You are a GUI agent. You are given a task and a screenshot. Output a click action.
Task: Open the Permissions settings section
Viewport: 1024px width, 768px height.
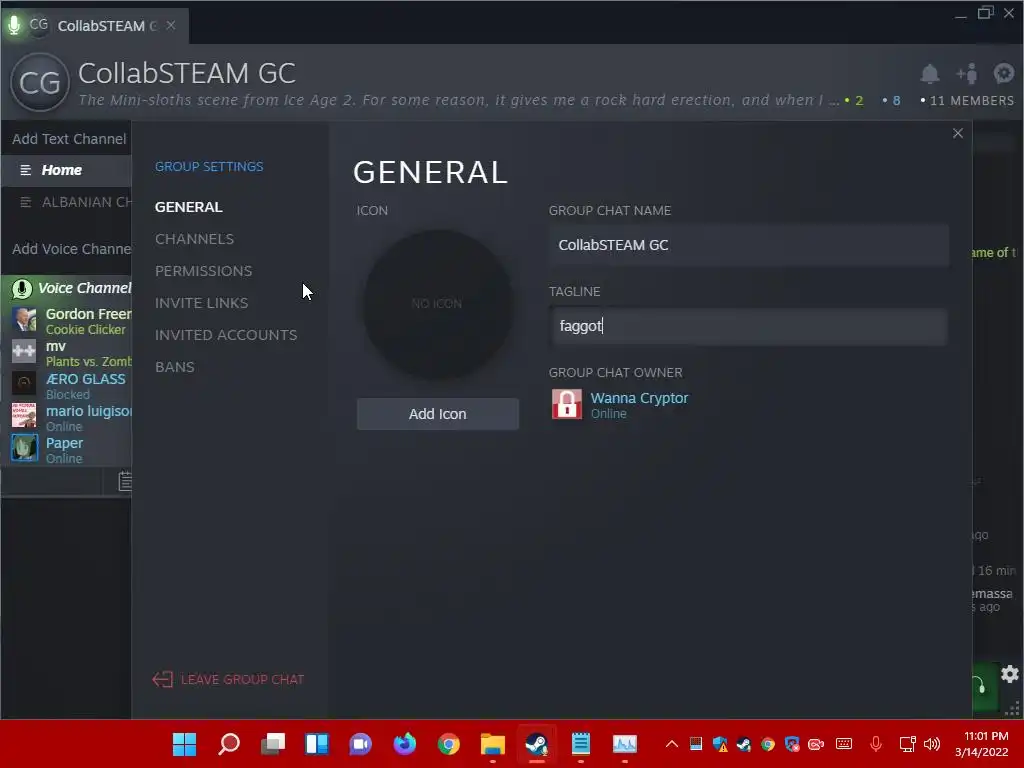click(x=203, y=271)
